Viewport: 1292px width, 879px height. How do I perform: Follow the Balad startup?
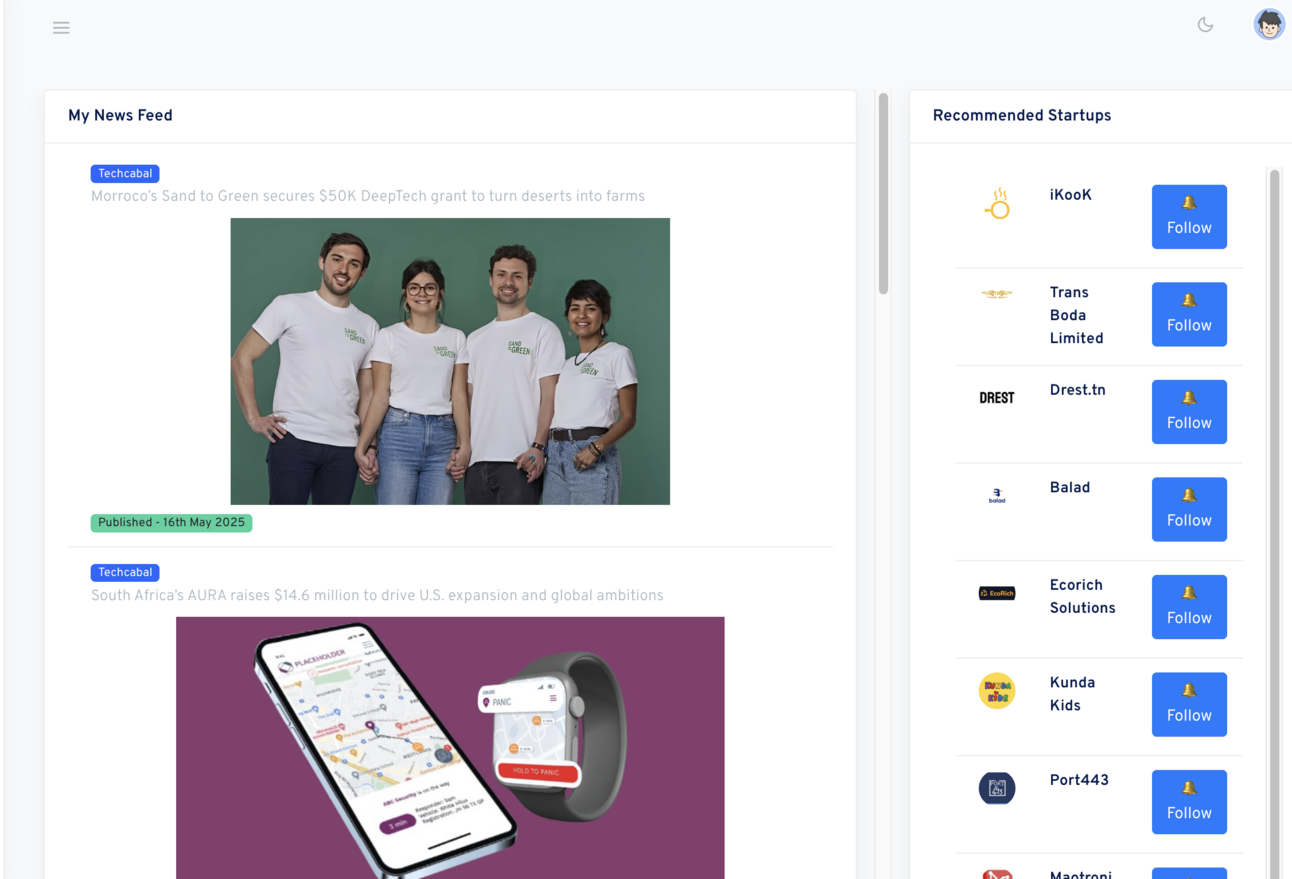(x=1189, y=510)
